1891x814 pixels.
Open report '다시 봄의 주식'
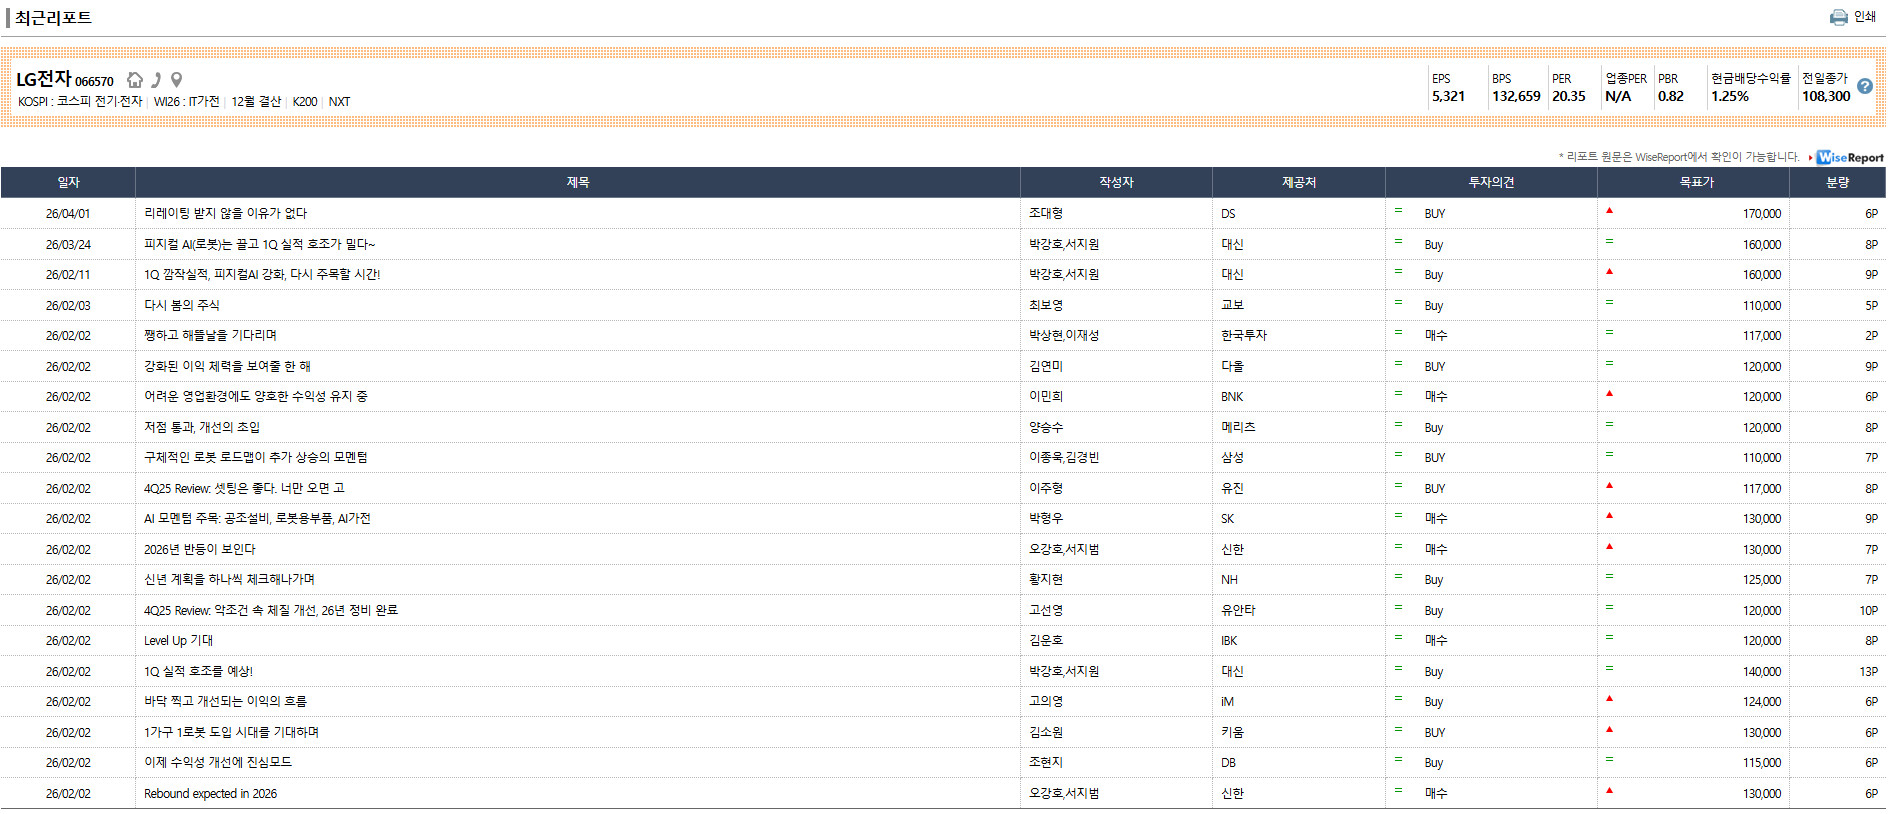point(181,305)
